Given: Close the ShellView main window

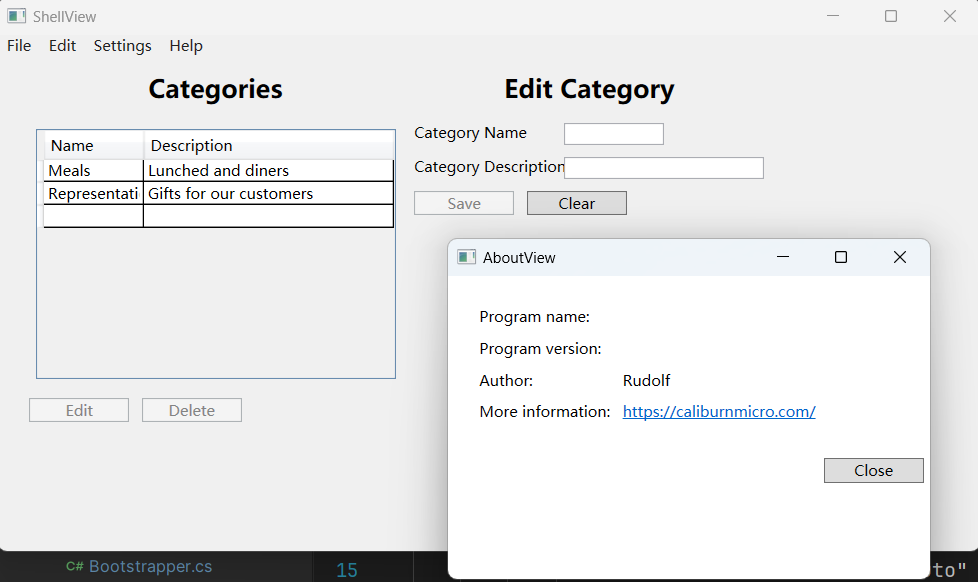Looking at the screenshot, I should [949, 16].
